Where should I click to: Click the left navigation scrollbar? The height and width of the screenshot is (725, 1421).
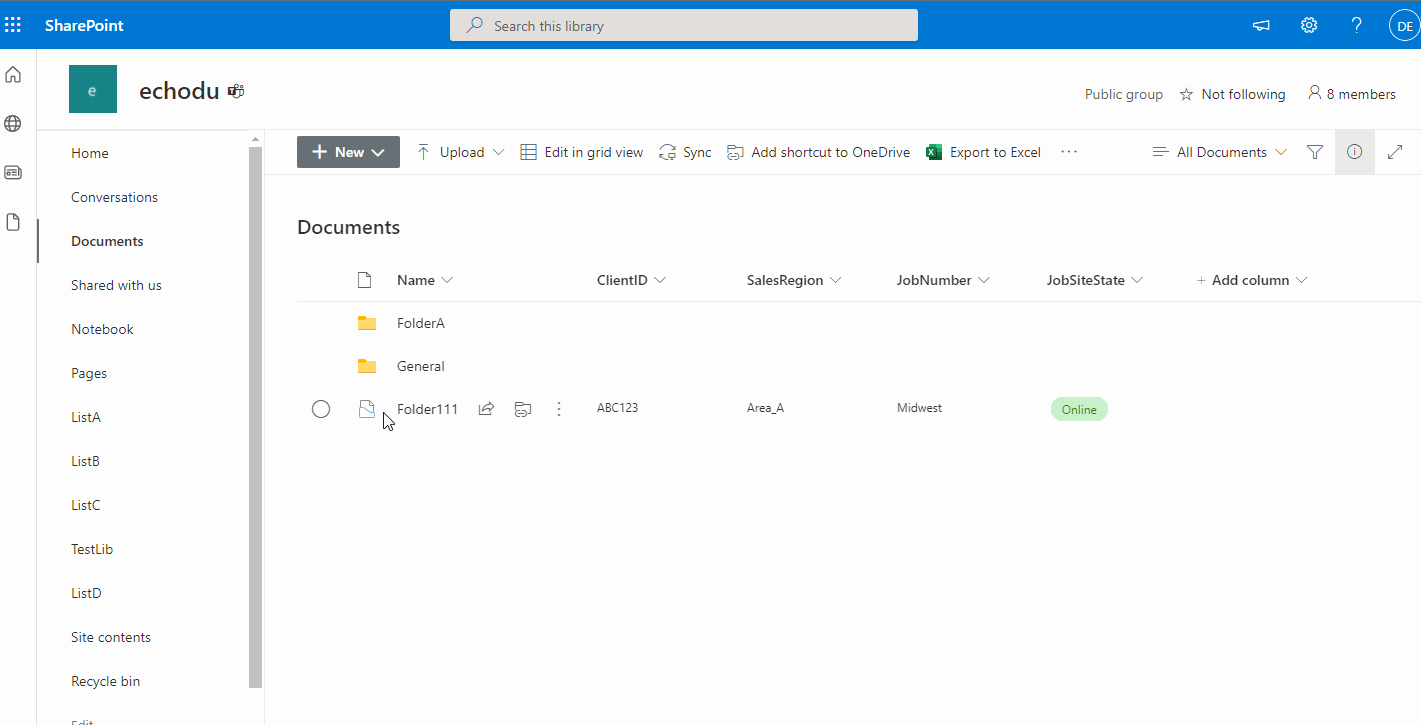coord(255,418)
